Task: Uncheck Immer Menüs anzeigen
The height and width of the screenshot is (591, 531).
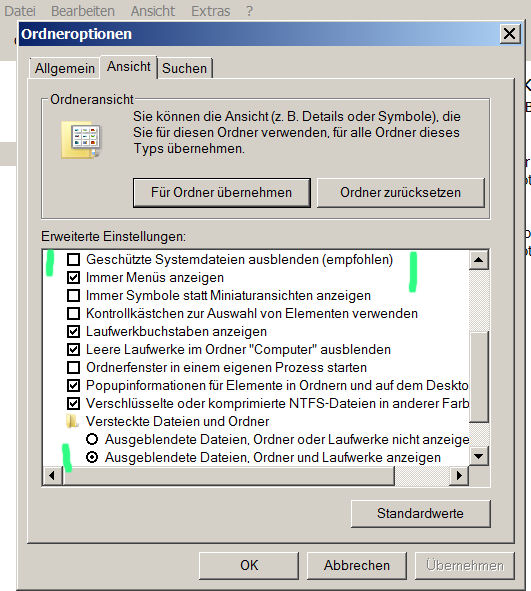Action: (73, 277)
